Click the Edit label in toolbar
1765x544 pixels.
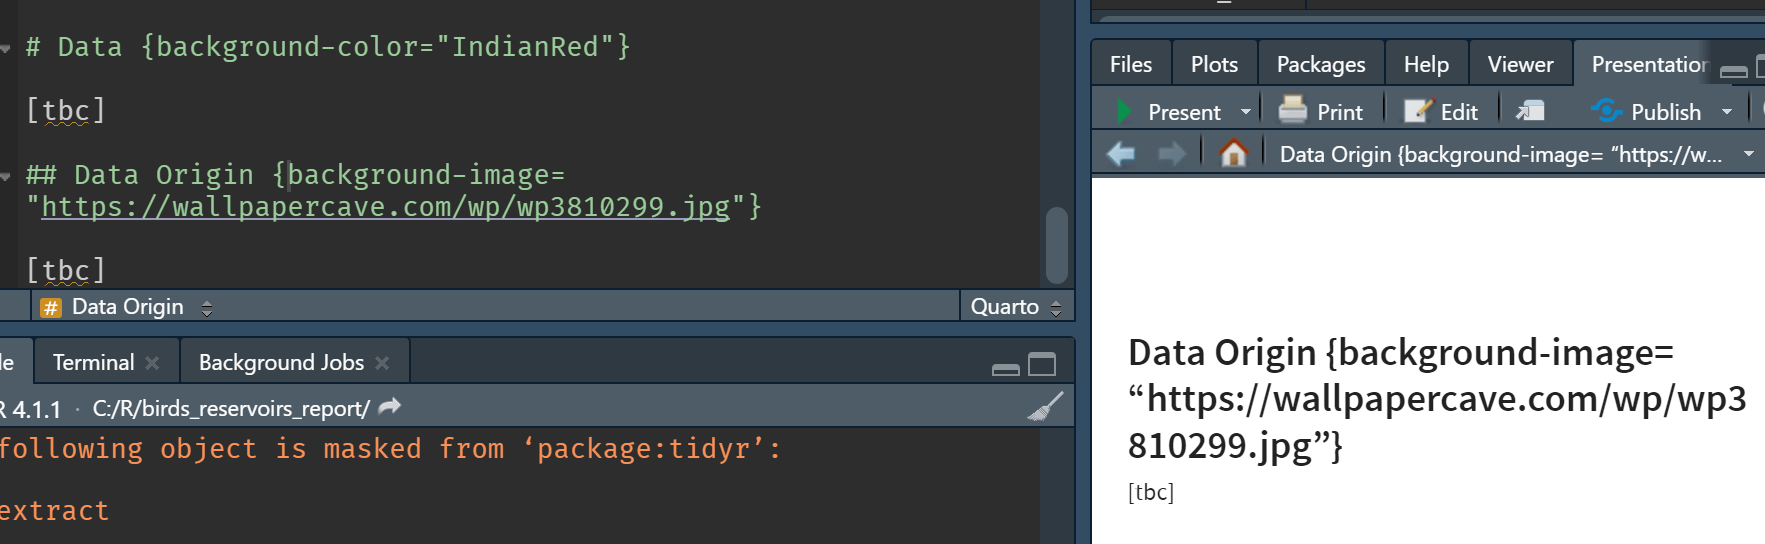(x=1459, y=112)
